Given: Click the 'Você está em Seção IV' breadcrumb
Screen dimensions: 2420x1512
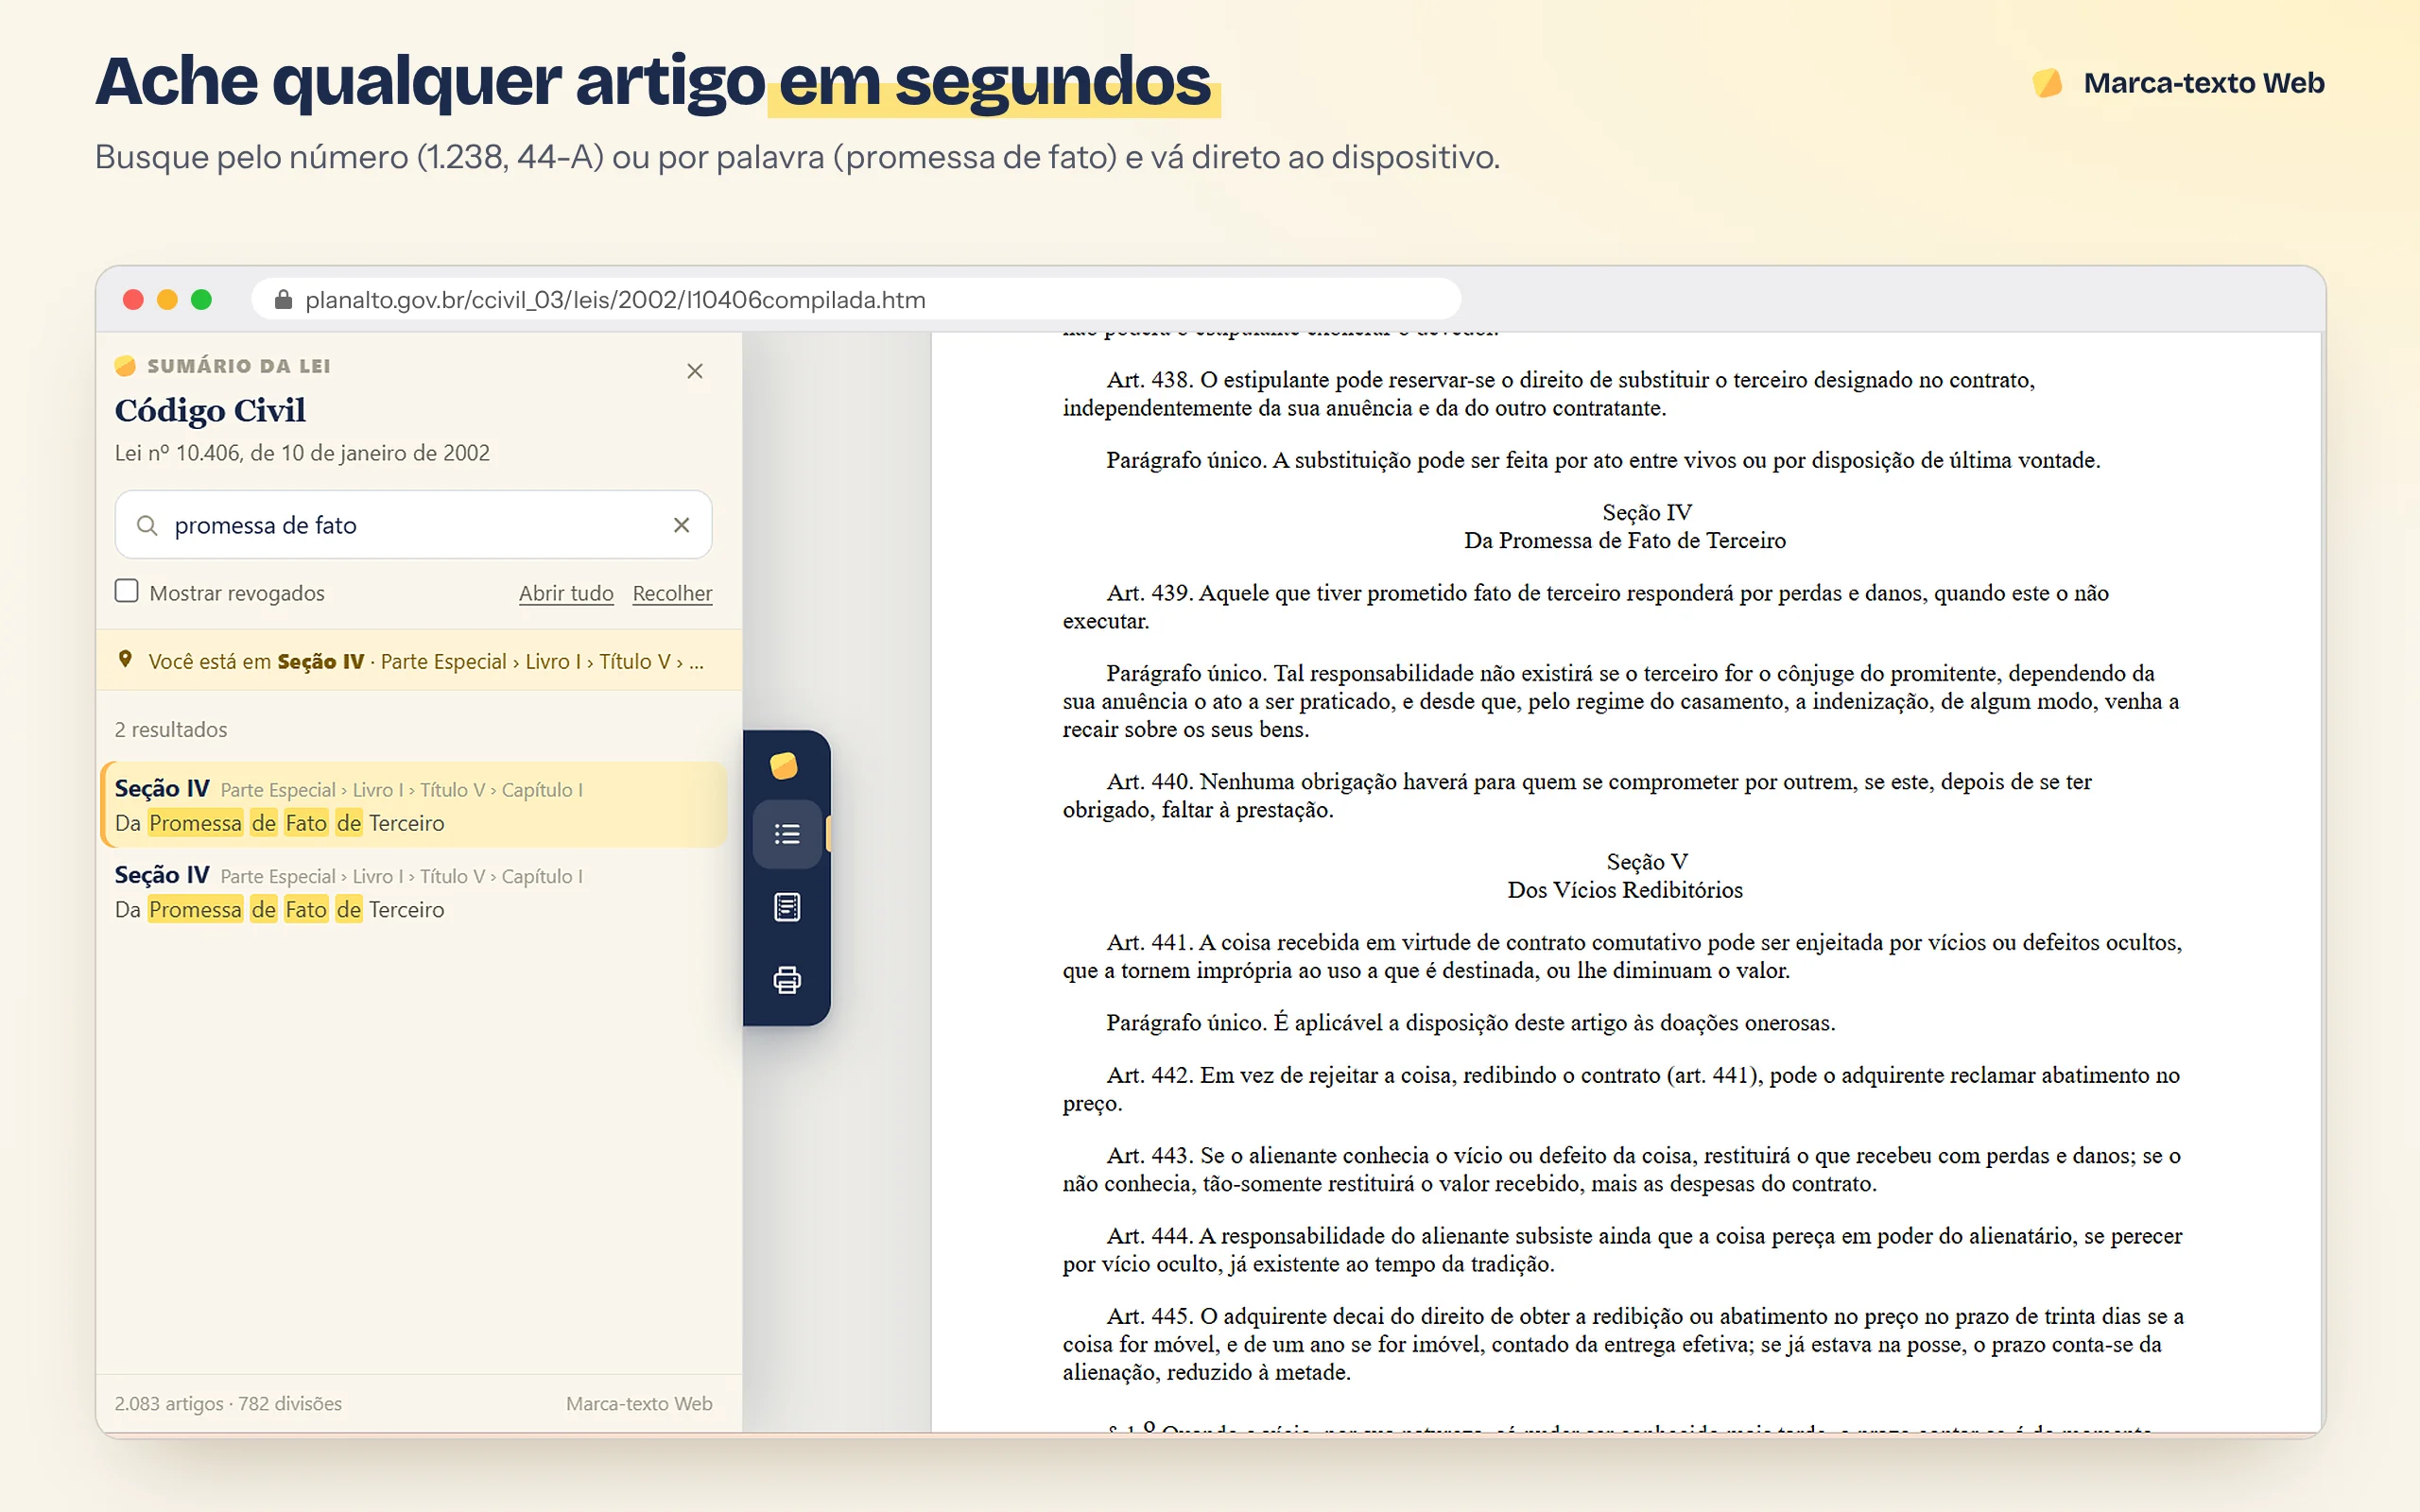Looking at the screenshot, I should (x=419, y=660).
